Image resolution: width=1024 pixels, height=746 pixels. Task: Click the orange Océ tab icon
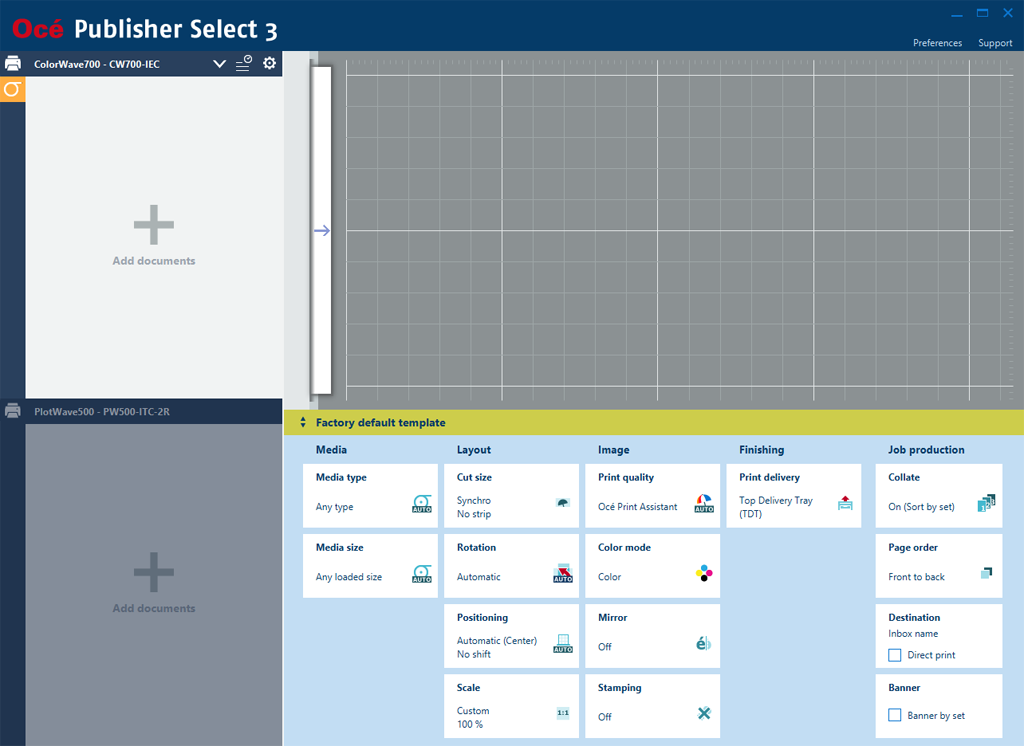click(12, 89)
